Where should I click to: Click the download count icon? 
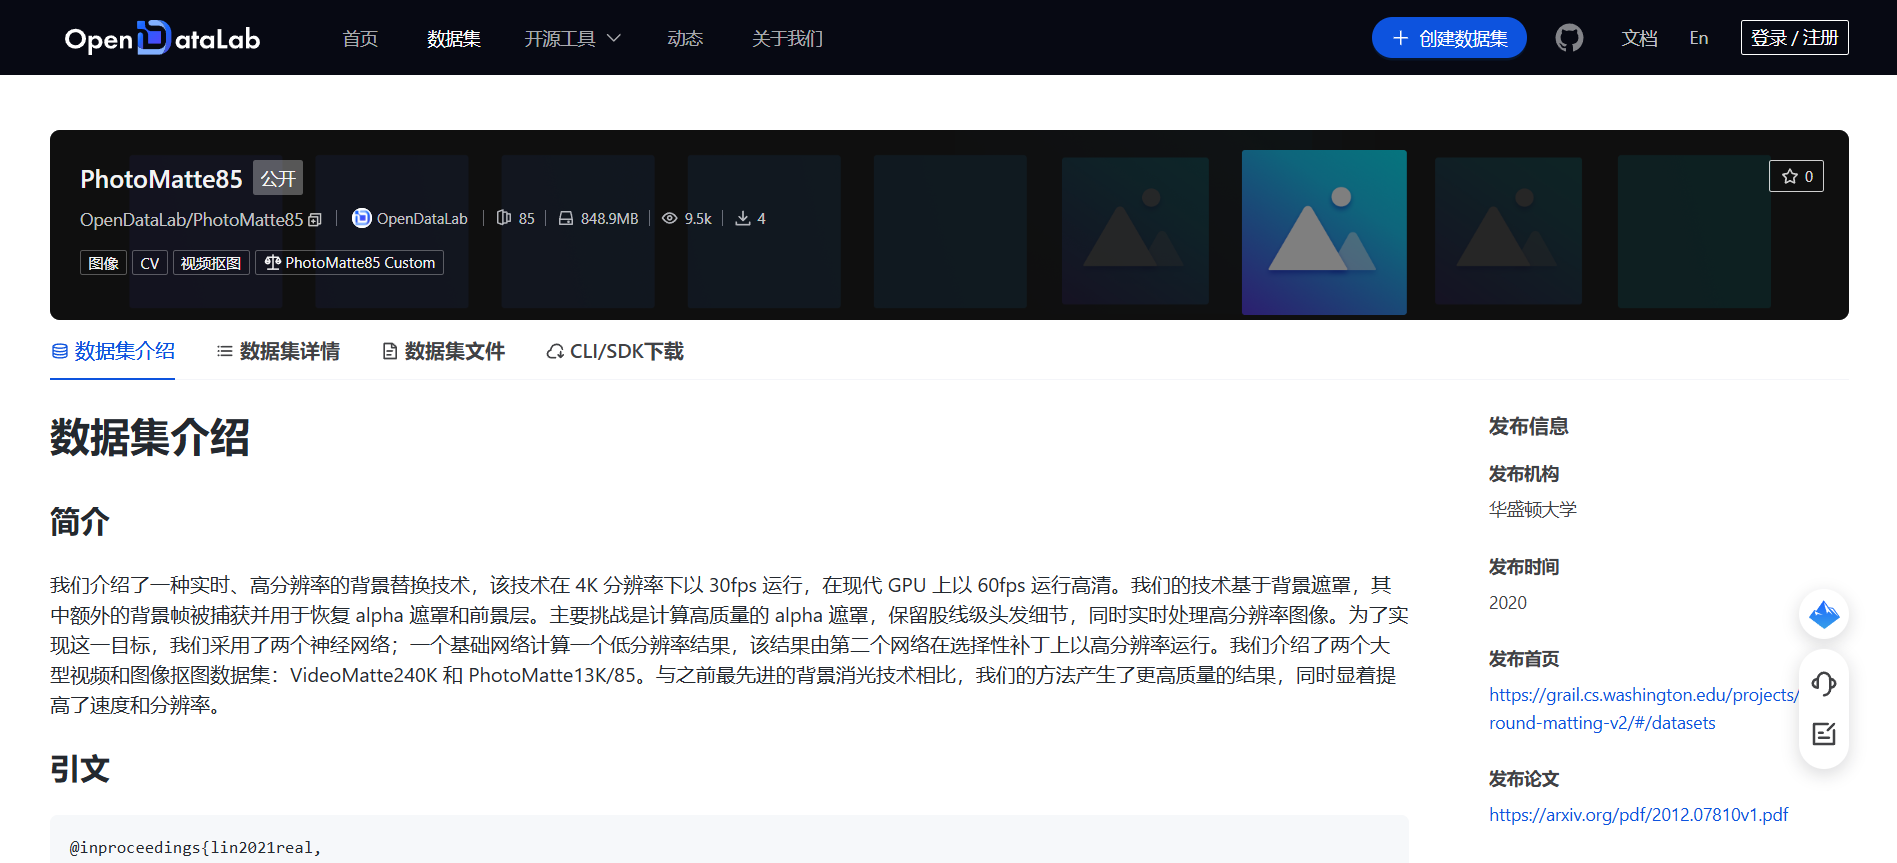pos(743,218)
